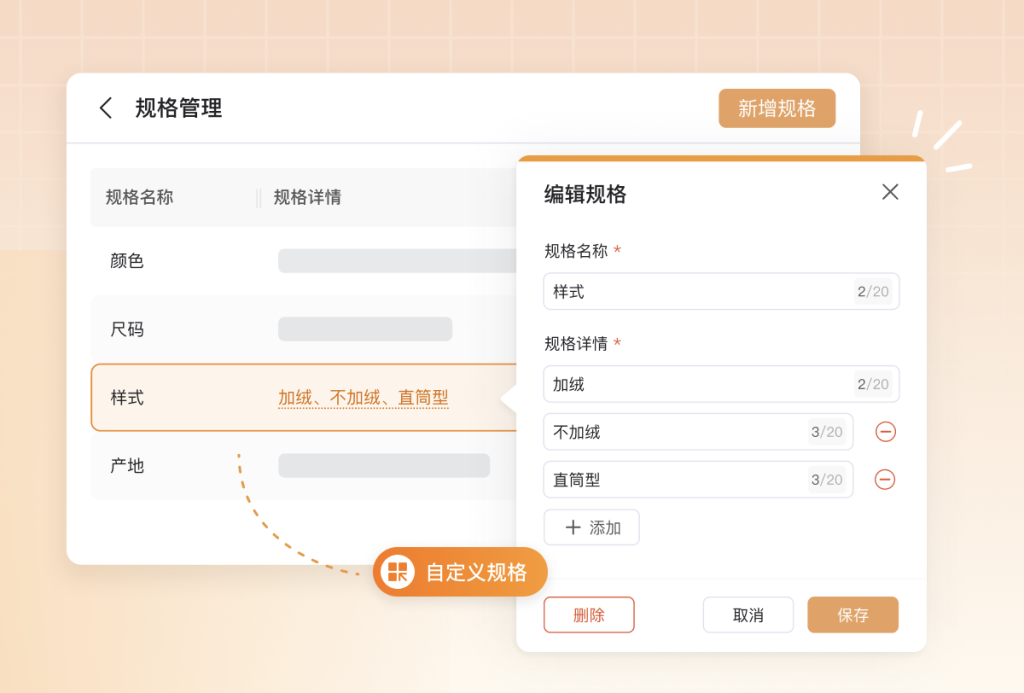Go back using the arrow beside 规格管理
Image resolution: width=1024 pixels, height=693 pixels.
point(106,108)
